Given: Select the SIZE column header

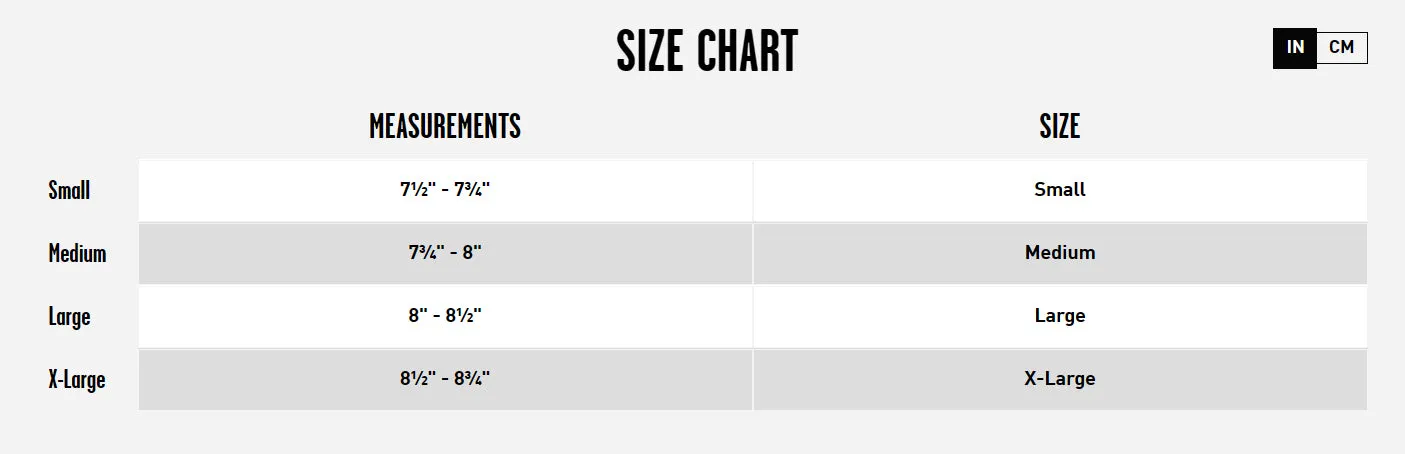Looking at the screenshot, I should [x=1060, y=127].
